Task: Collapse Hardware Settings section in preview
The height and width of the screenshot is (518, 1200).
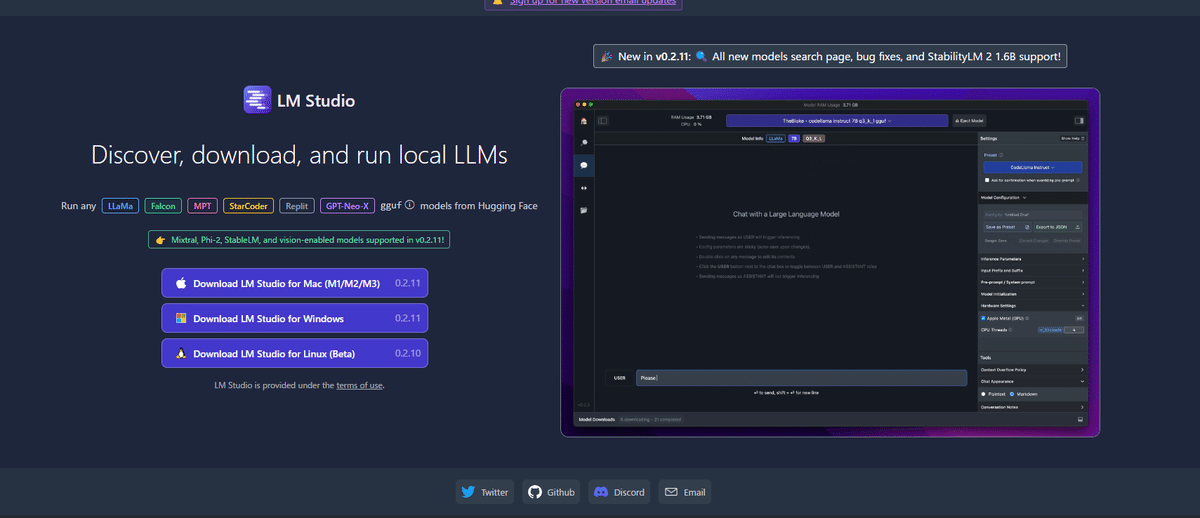Action: tap(1033, 305)
